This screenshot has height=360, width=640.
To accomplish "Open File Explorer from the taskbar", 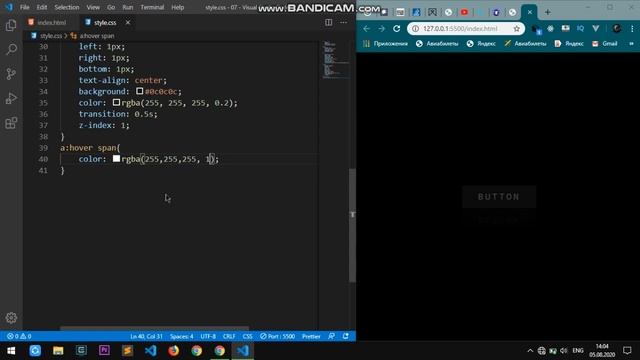I will tap(58, 351).
